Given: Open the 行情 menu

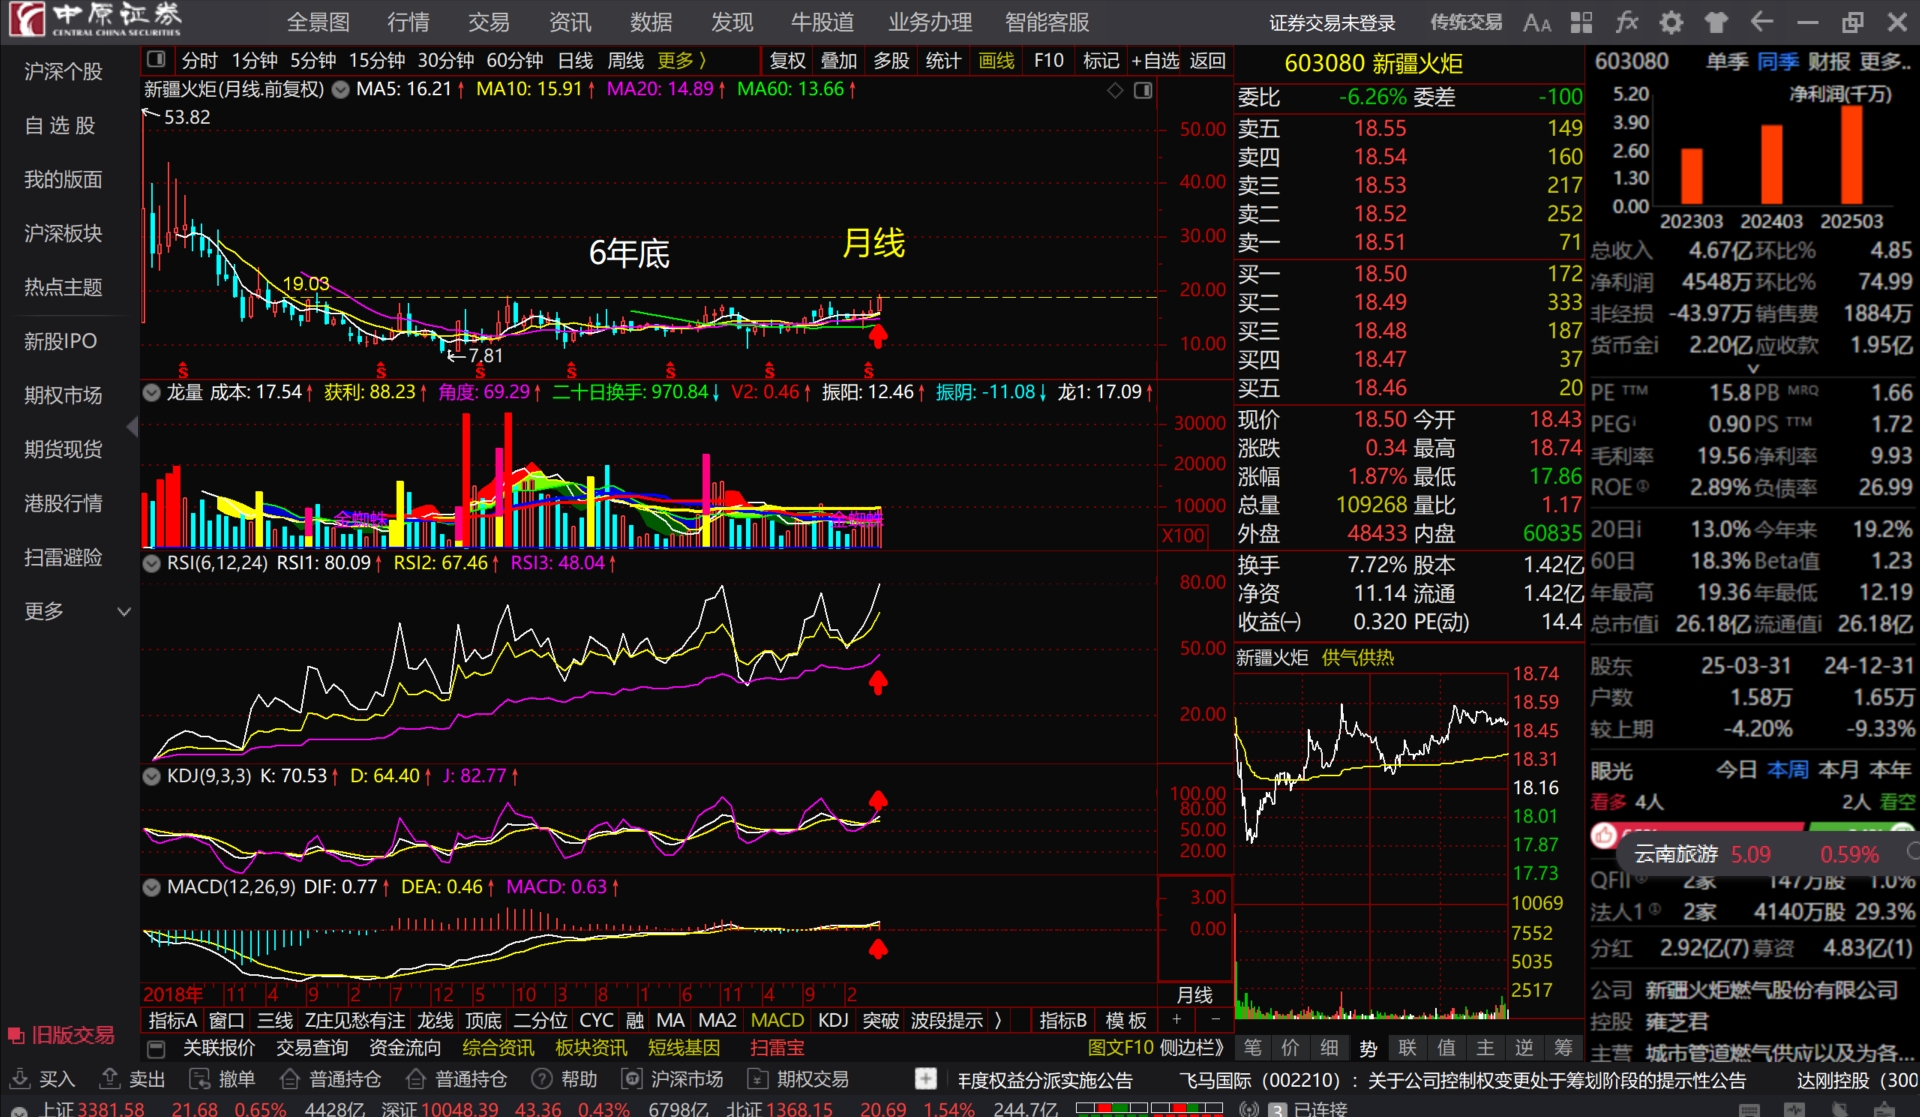Looking at the screenshot, I should 408,22.
